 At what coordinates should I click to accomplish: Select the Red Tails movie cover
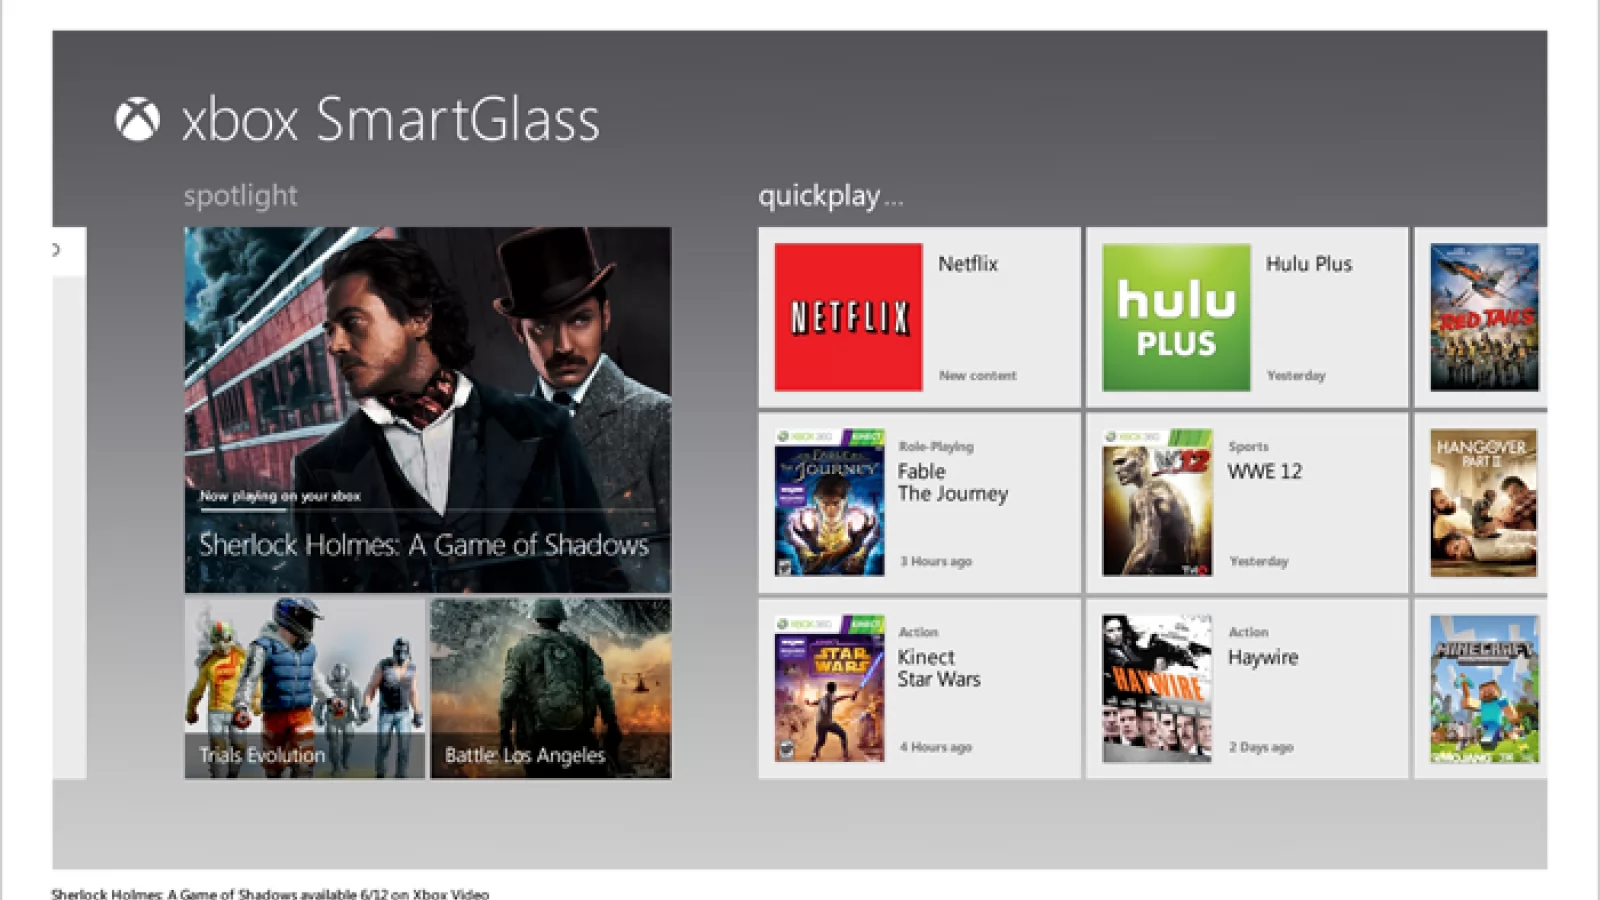(1484, 317)
